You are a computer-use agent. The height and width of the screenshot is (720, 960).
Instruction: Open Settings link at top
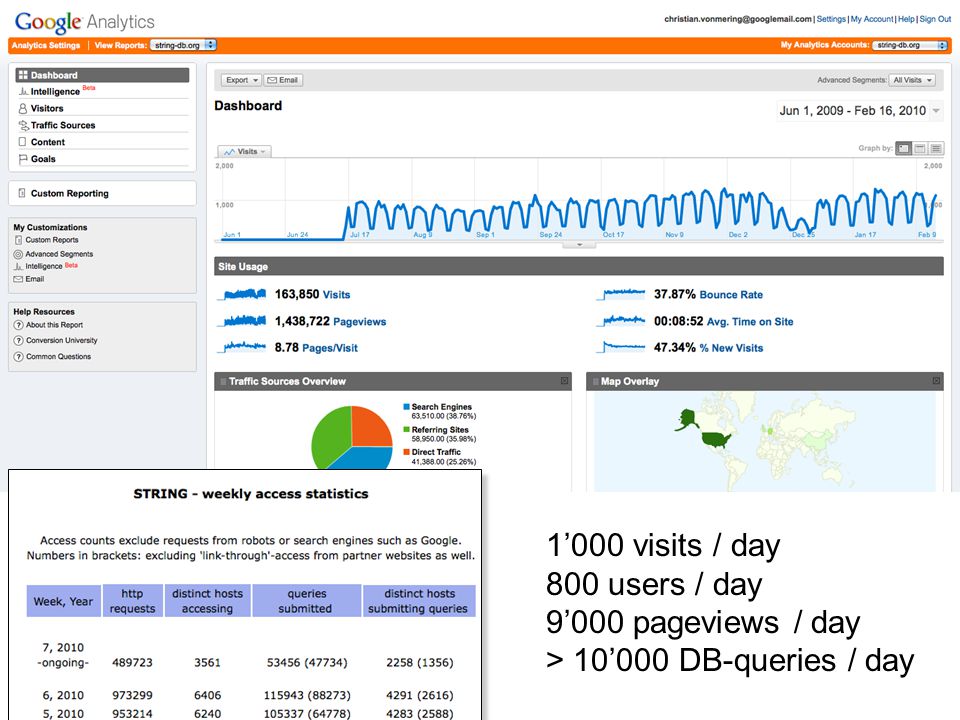(x=831, y=19)
